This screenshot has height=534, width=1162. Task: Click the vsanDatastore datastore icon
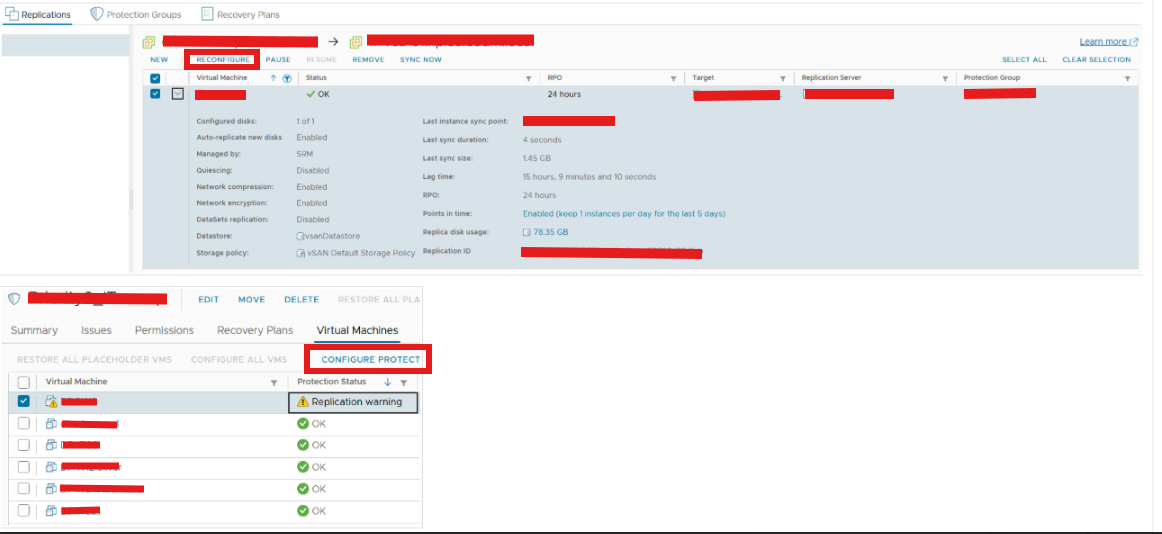point(300,236)
